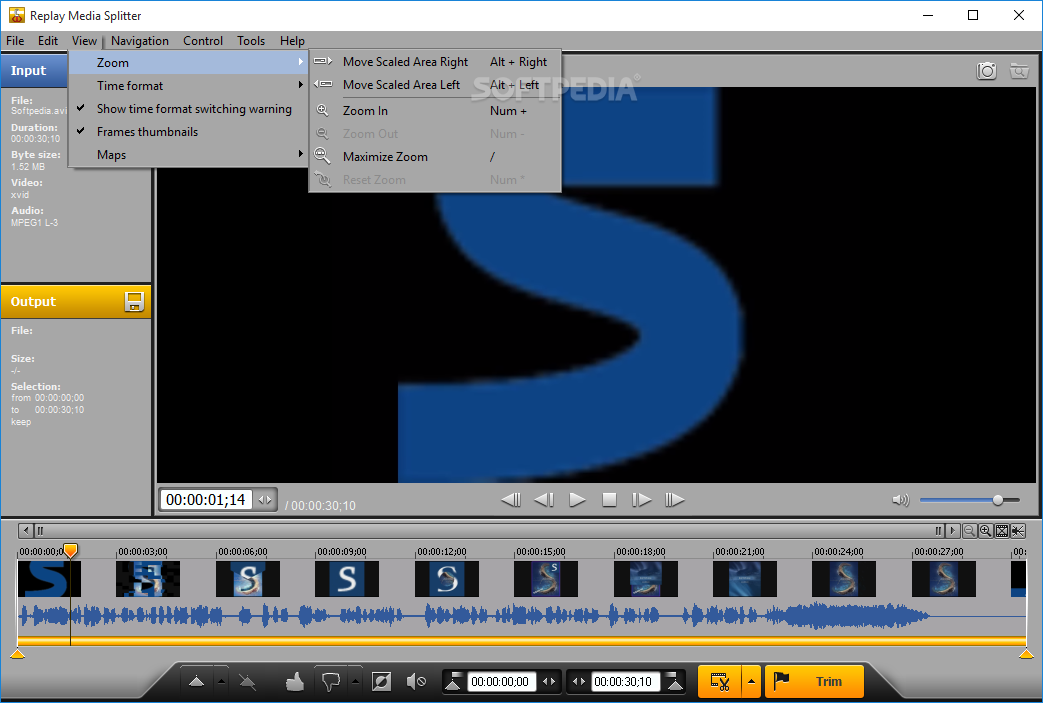This screenshot has height=703, width=1043.
Task: Click the invert selection icon
Action: click(381, 681)
